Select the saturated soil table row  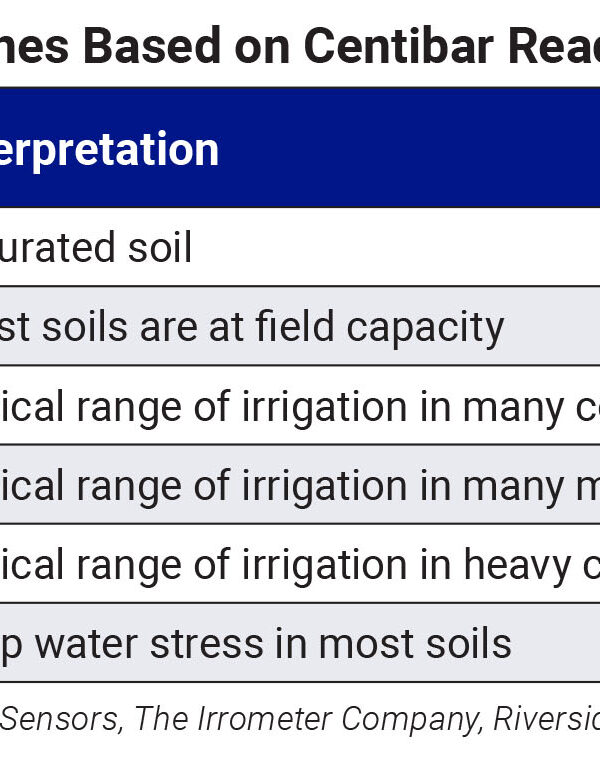point(300,247)
